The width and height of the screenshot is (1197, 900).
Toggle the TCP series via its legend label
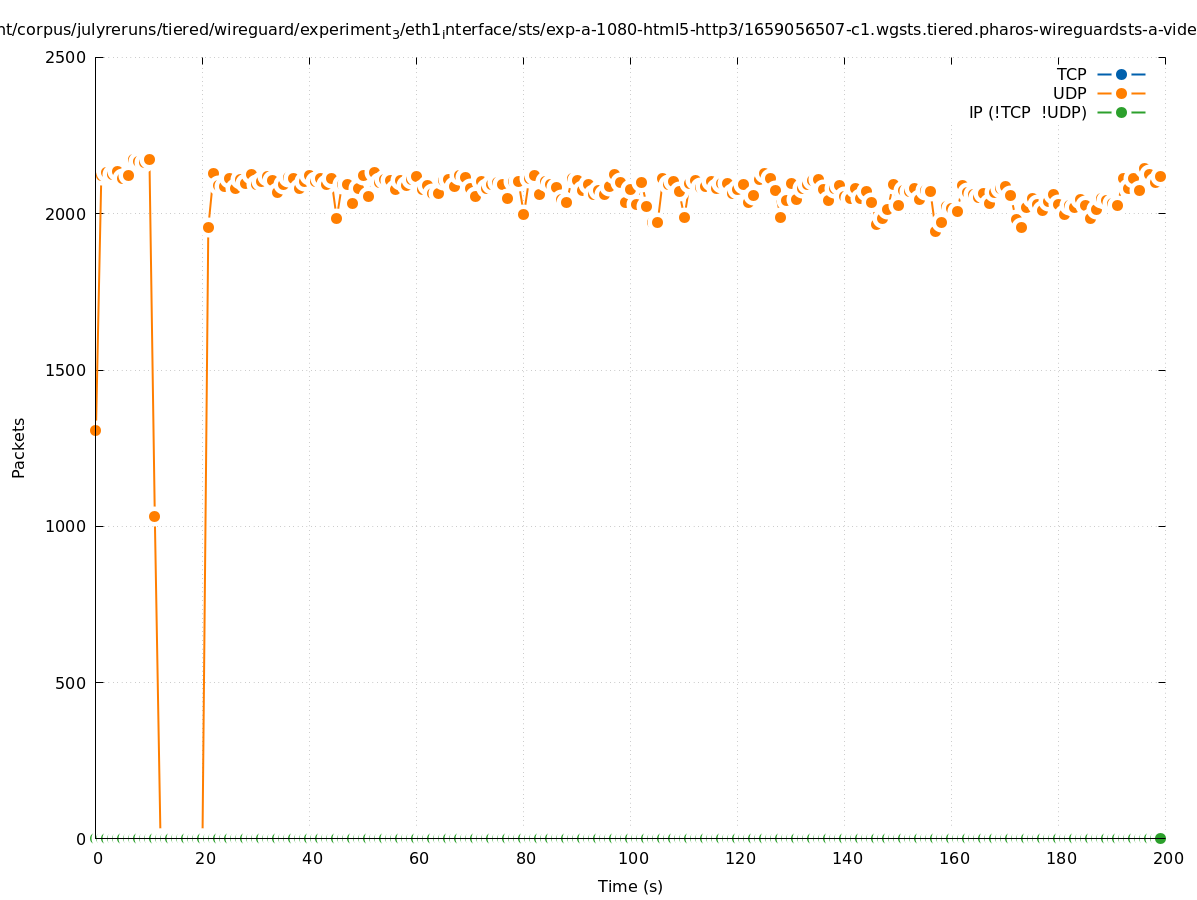pos(1071,74)
